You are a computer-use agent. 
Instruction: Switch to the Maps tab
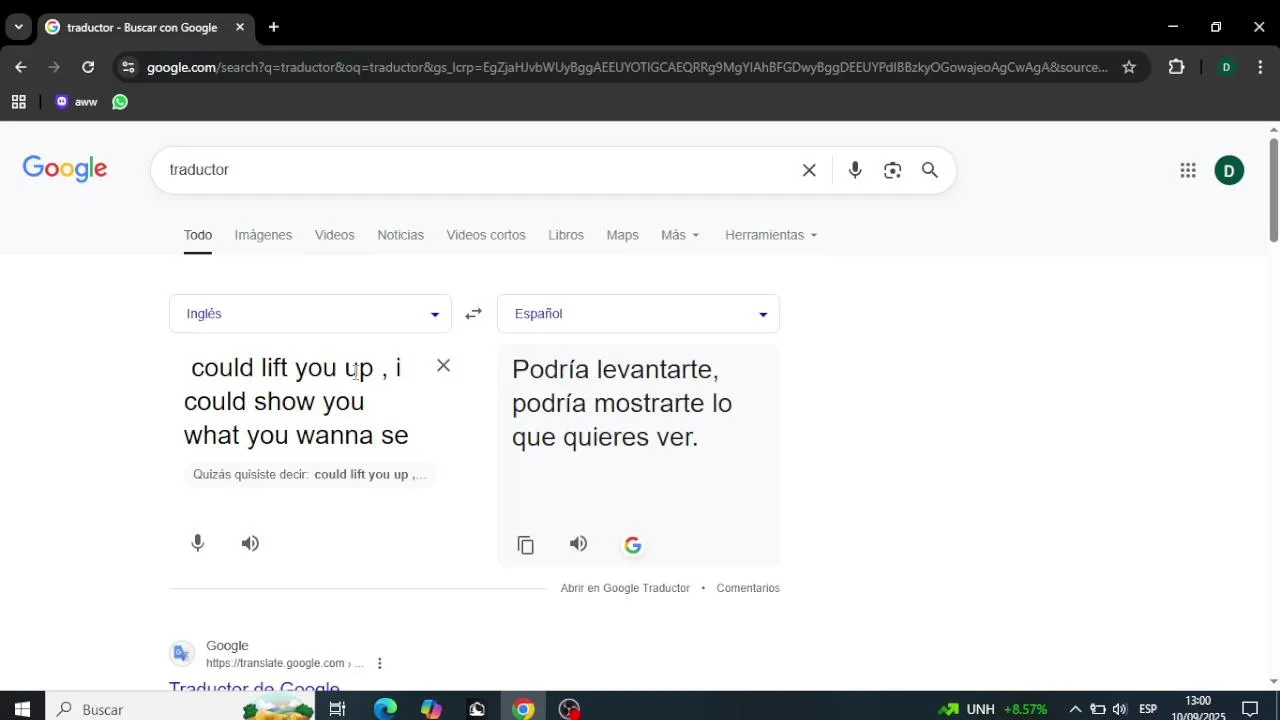coord(622,235)
